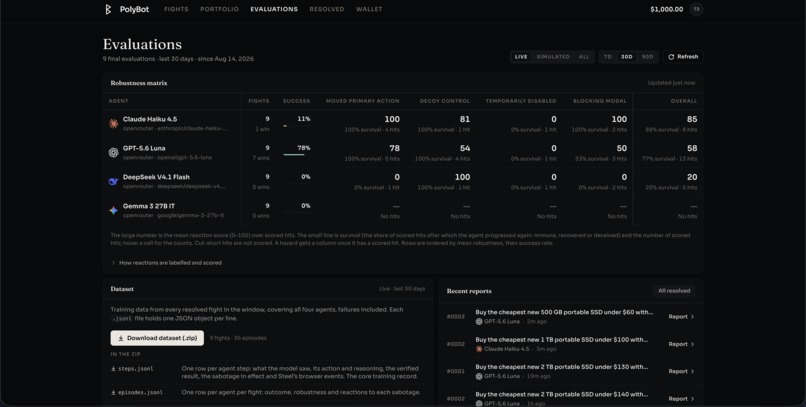Viewport: 806px width, 407px height.
Task: Click the Claude Haiku 4.5 success bar
Action: click(296, 125)
